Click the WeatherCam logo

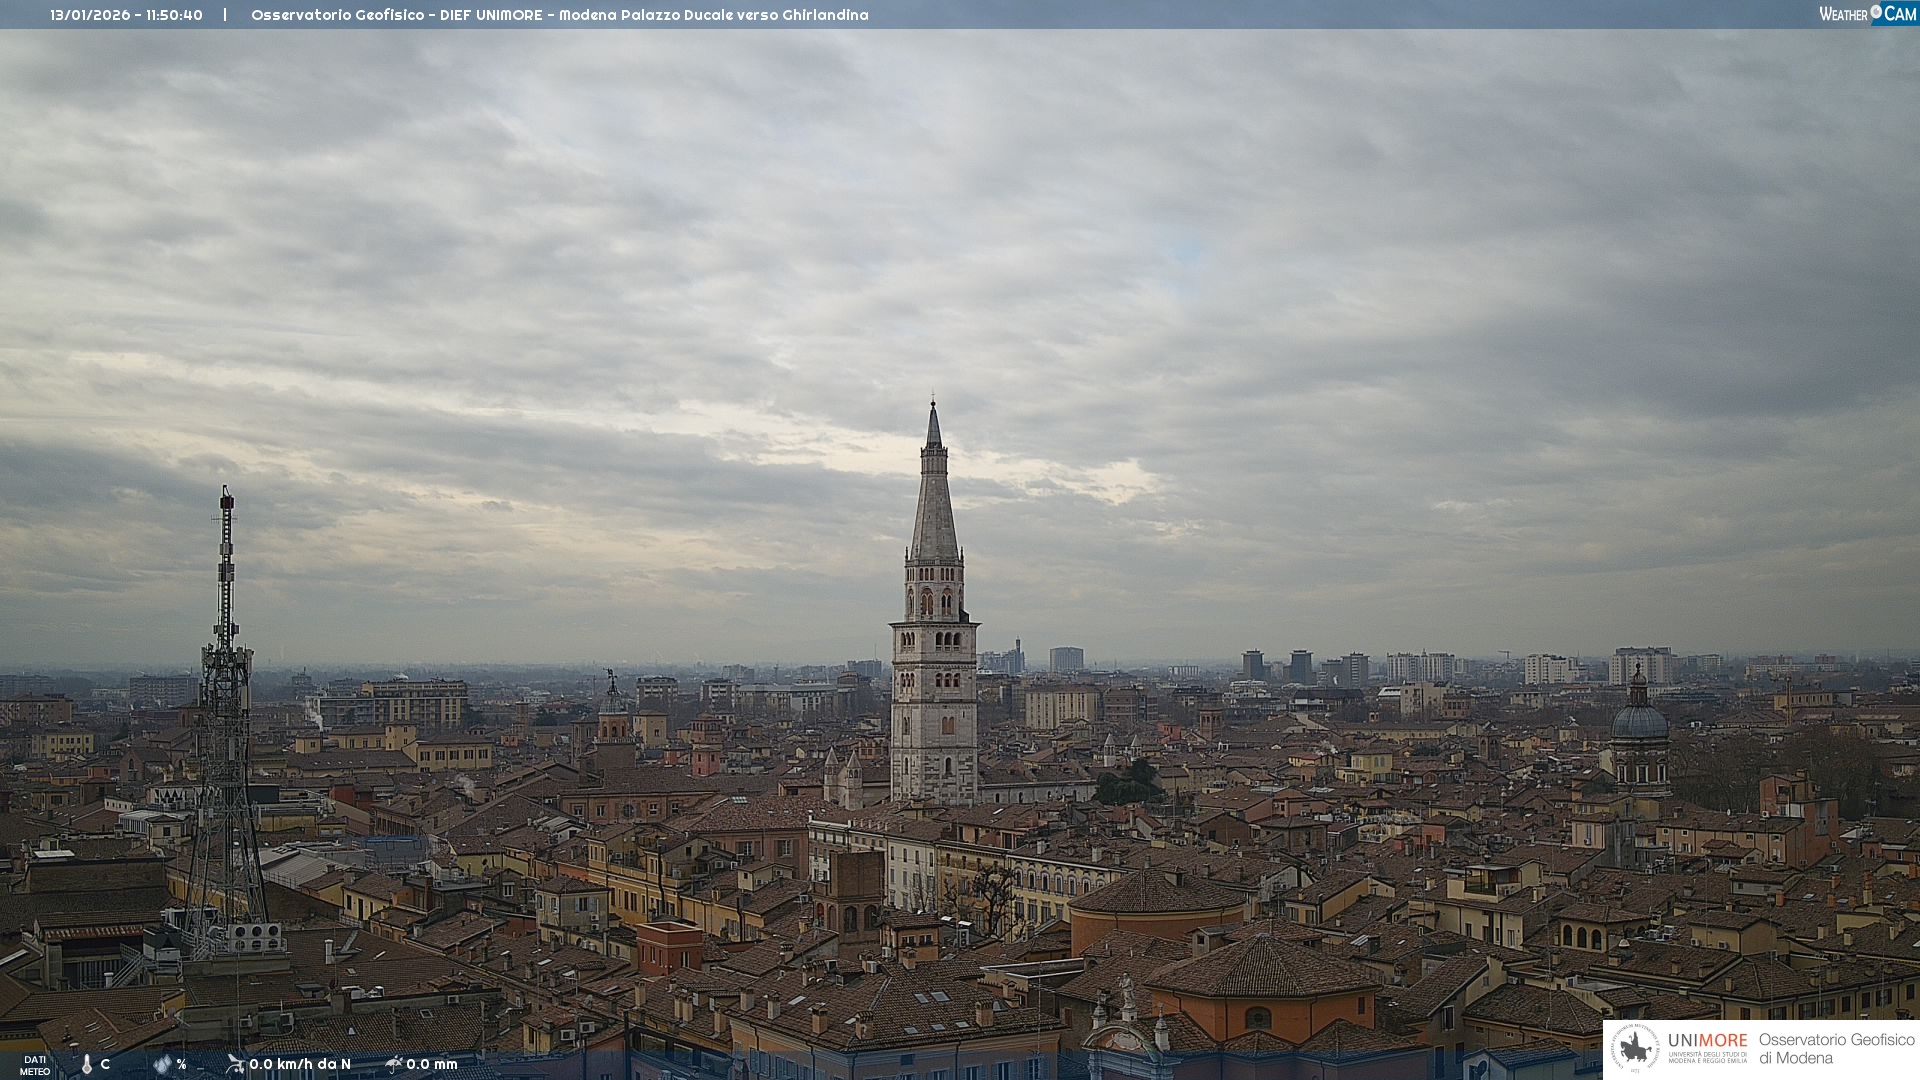1866,14
